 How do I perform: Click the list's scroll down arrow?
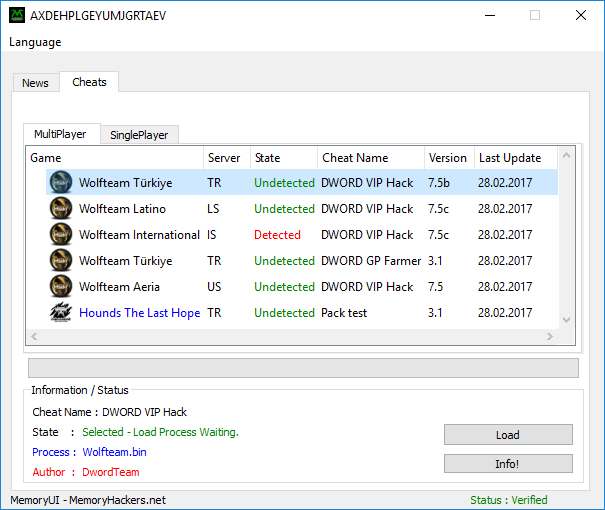point(566,320)
